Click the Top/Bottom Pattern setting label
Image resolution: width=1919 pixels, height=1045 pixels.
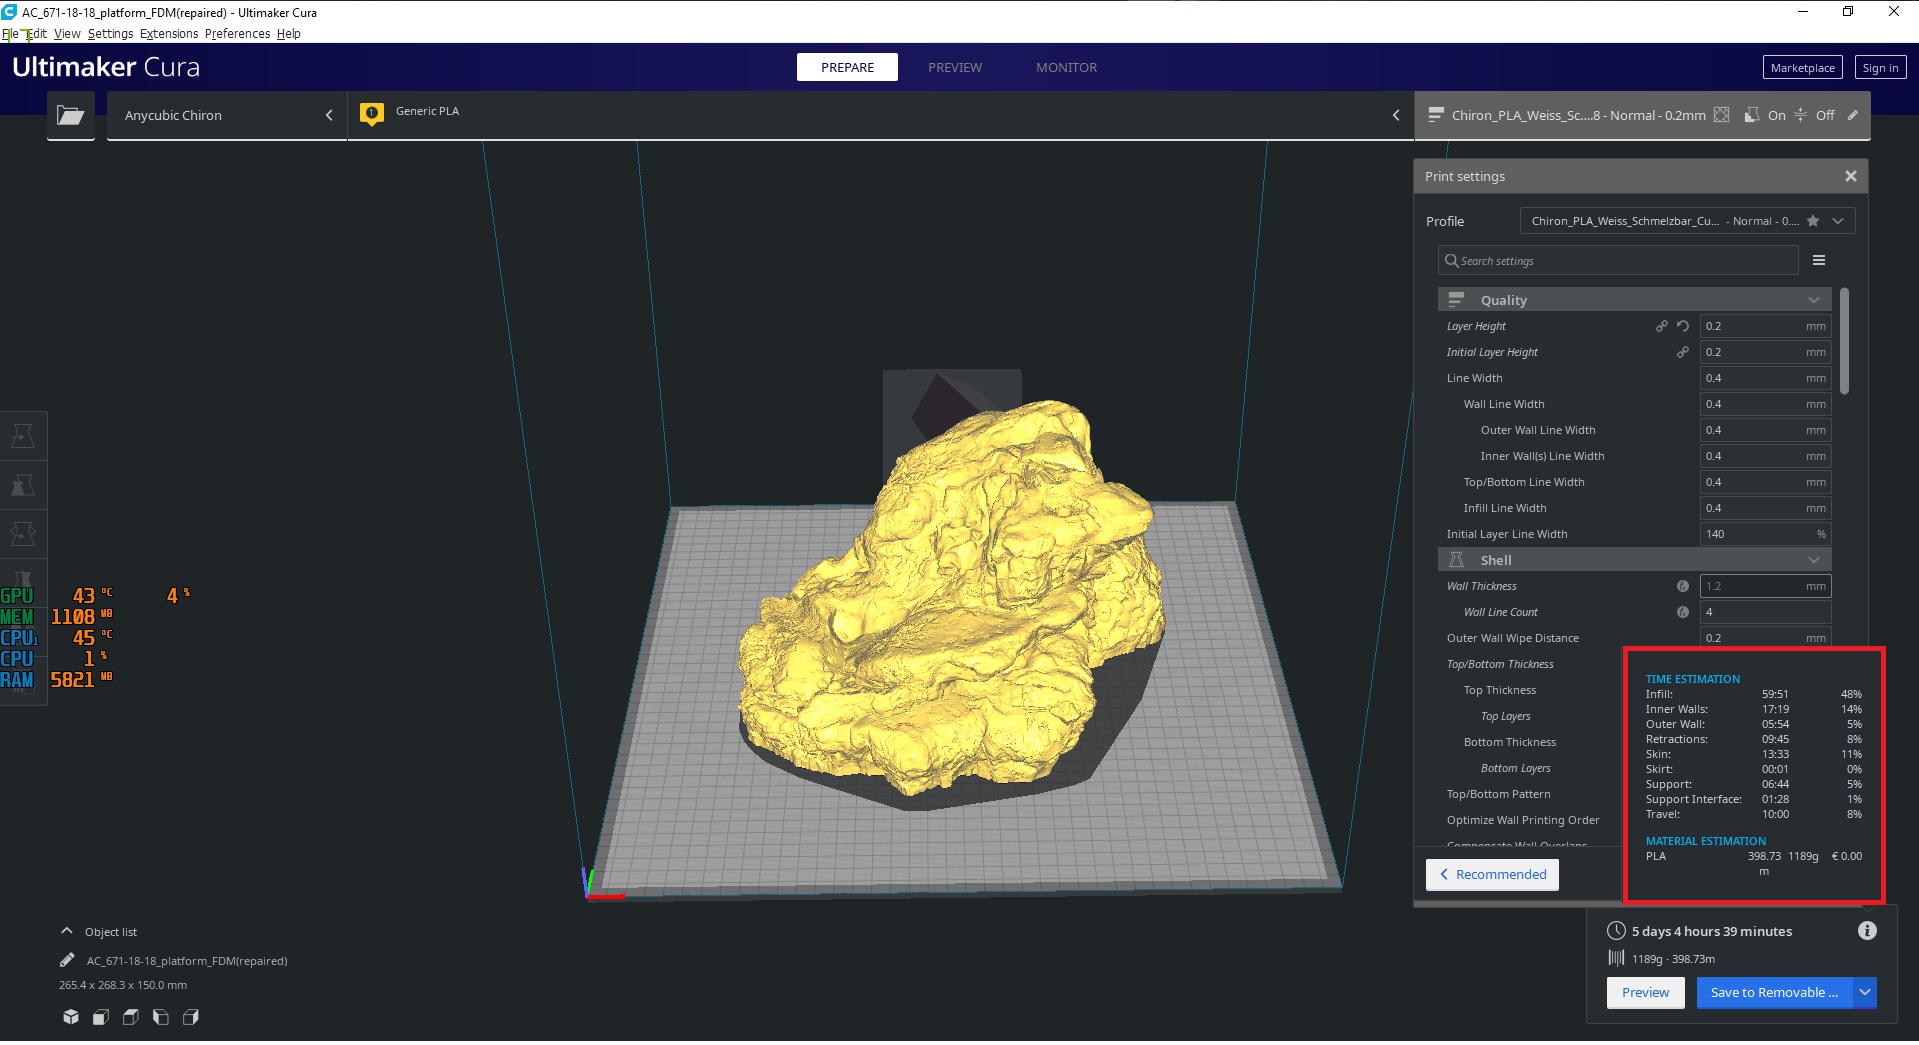point(1498,794)
